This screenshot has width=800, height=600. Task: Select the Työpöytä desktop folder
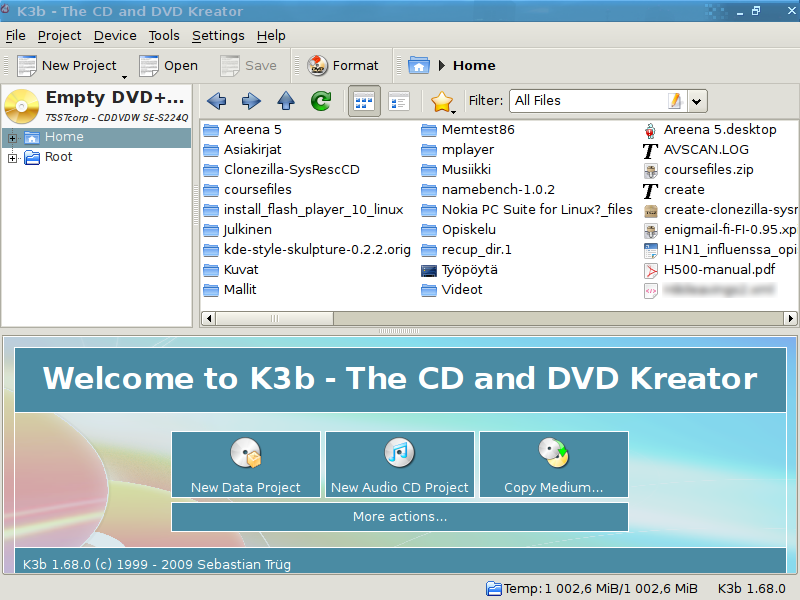pos(460,269)
